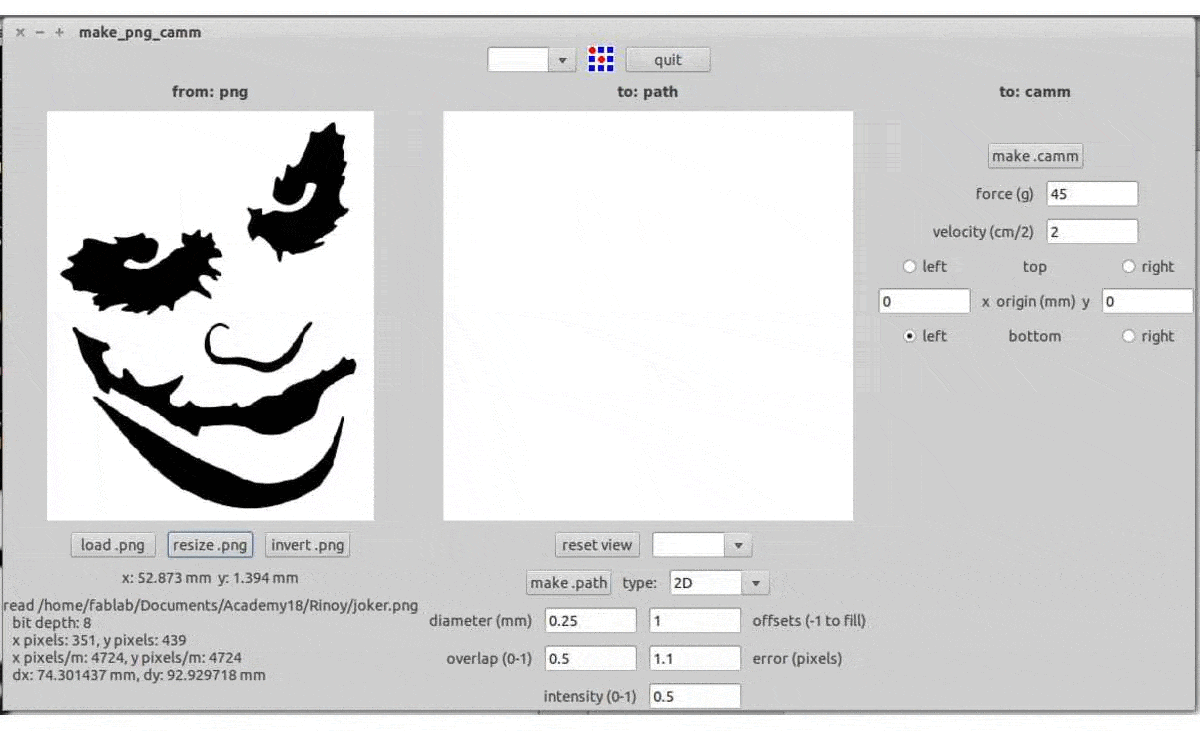Click the overlap (0-1) input field
Screen dimensions: 1200x731
591,658
